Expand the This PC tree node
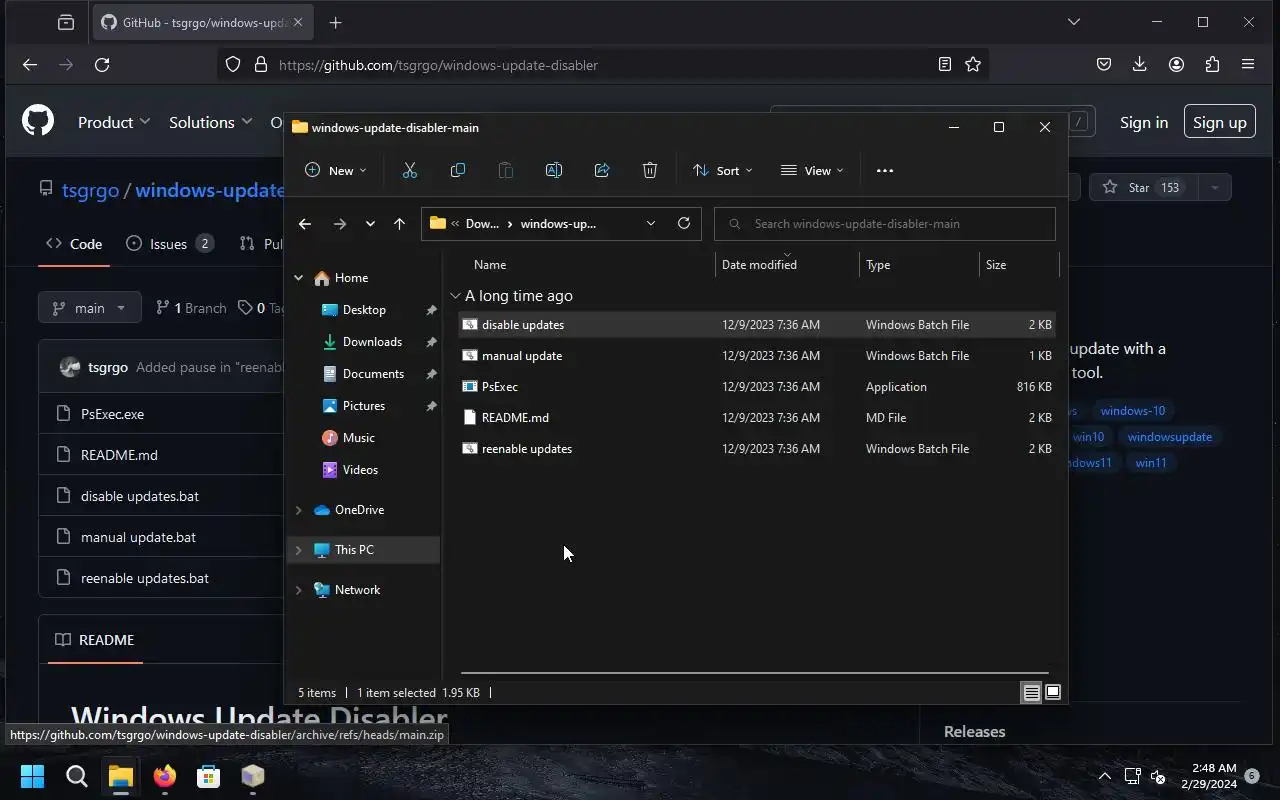This screenshot has height=800, width=1280. 298,550
